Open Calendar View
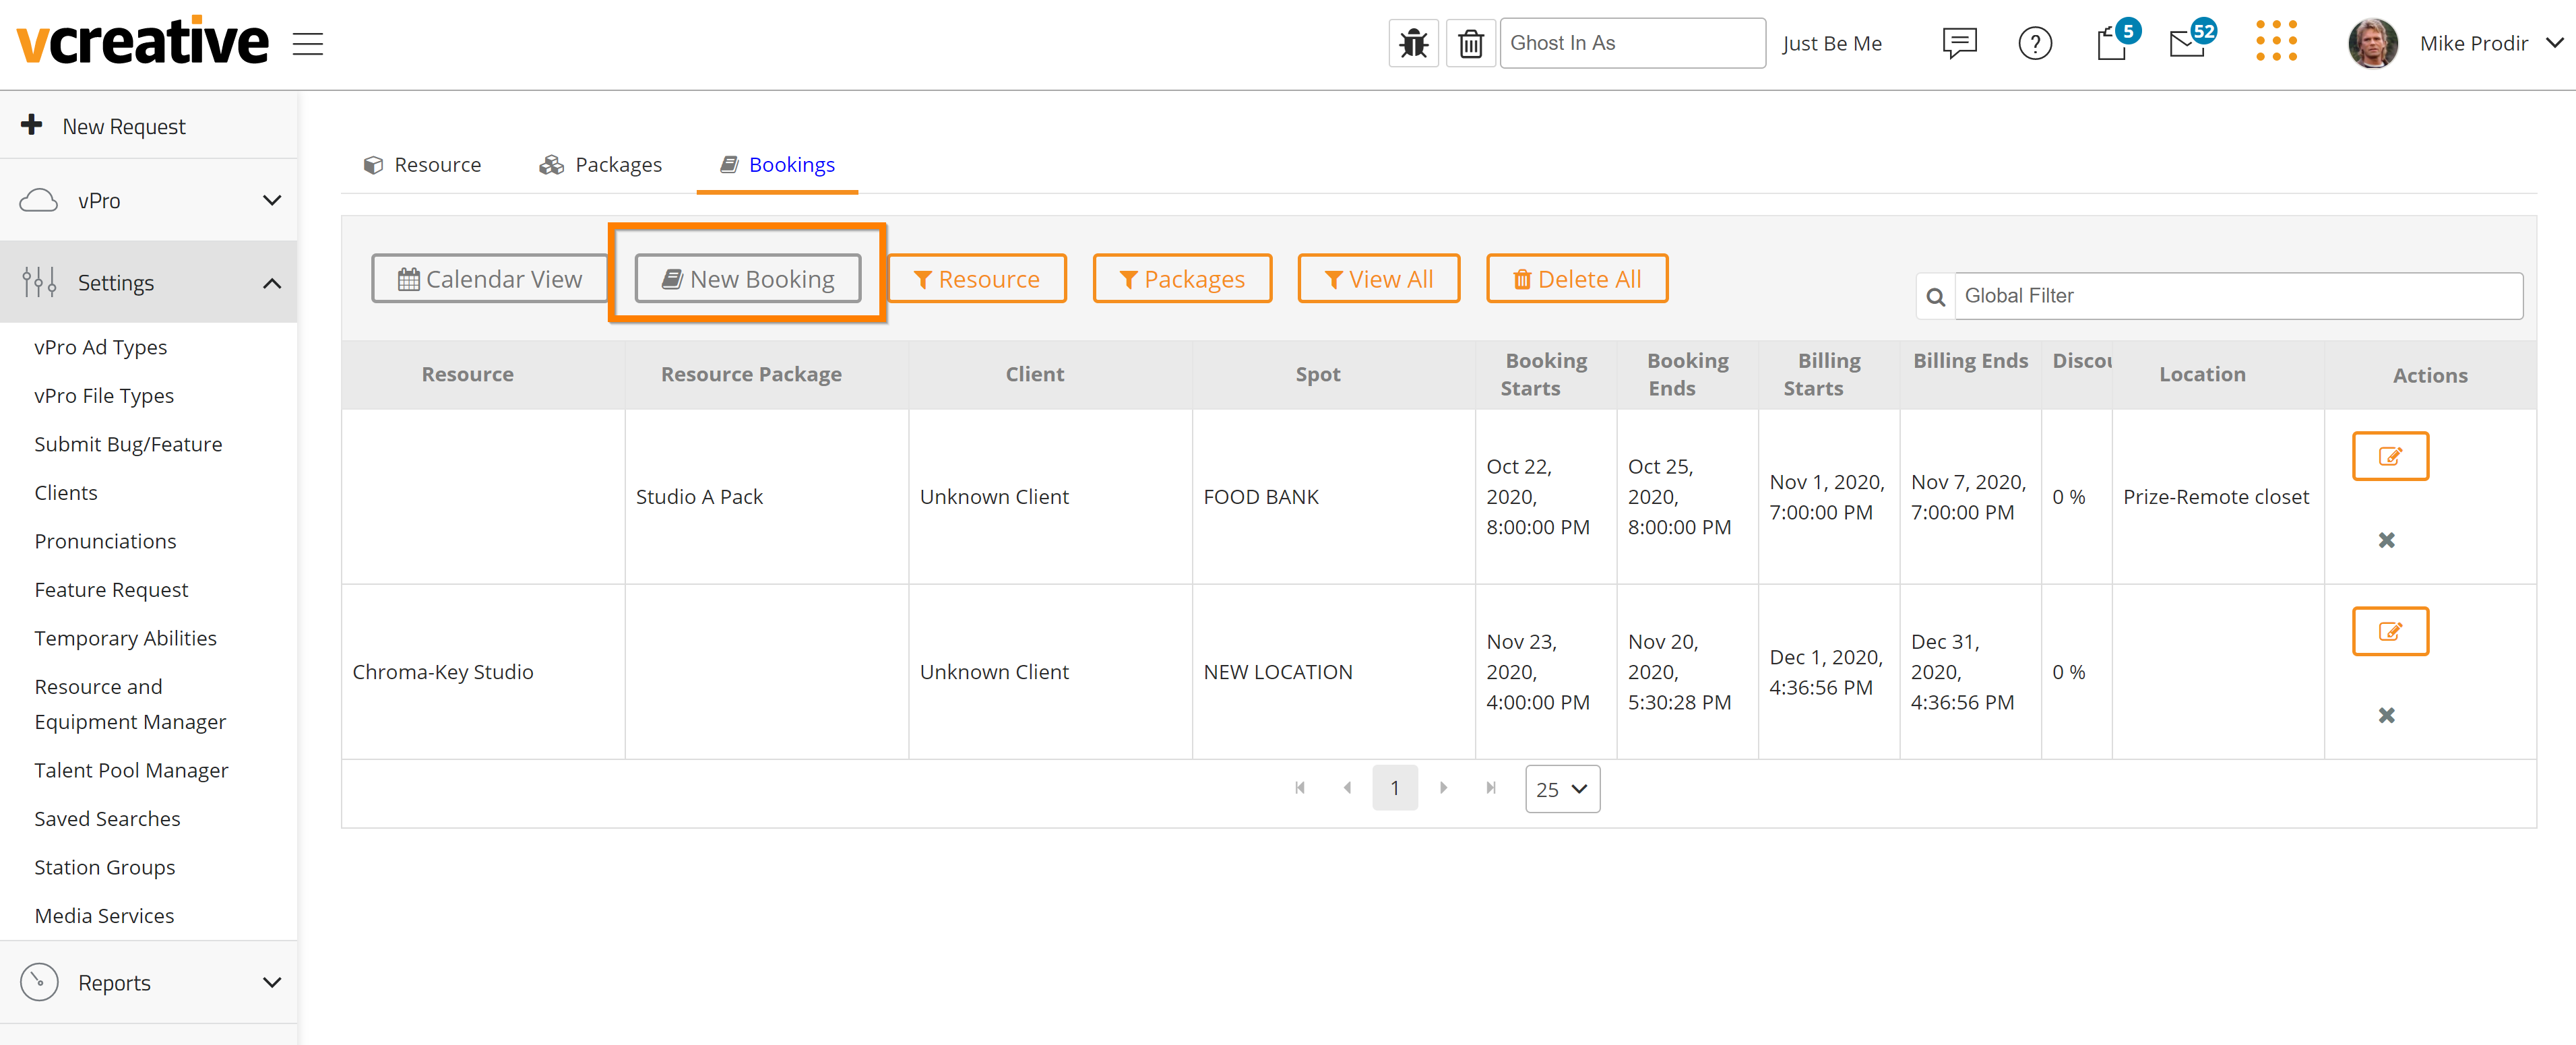 point(489,279)
